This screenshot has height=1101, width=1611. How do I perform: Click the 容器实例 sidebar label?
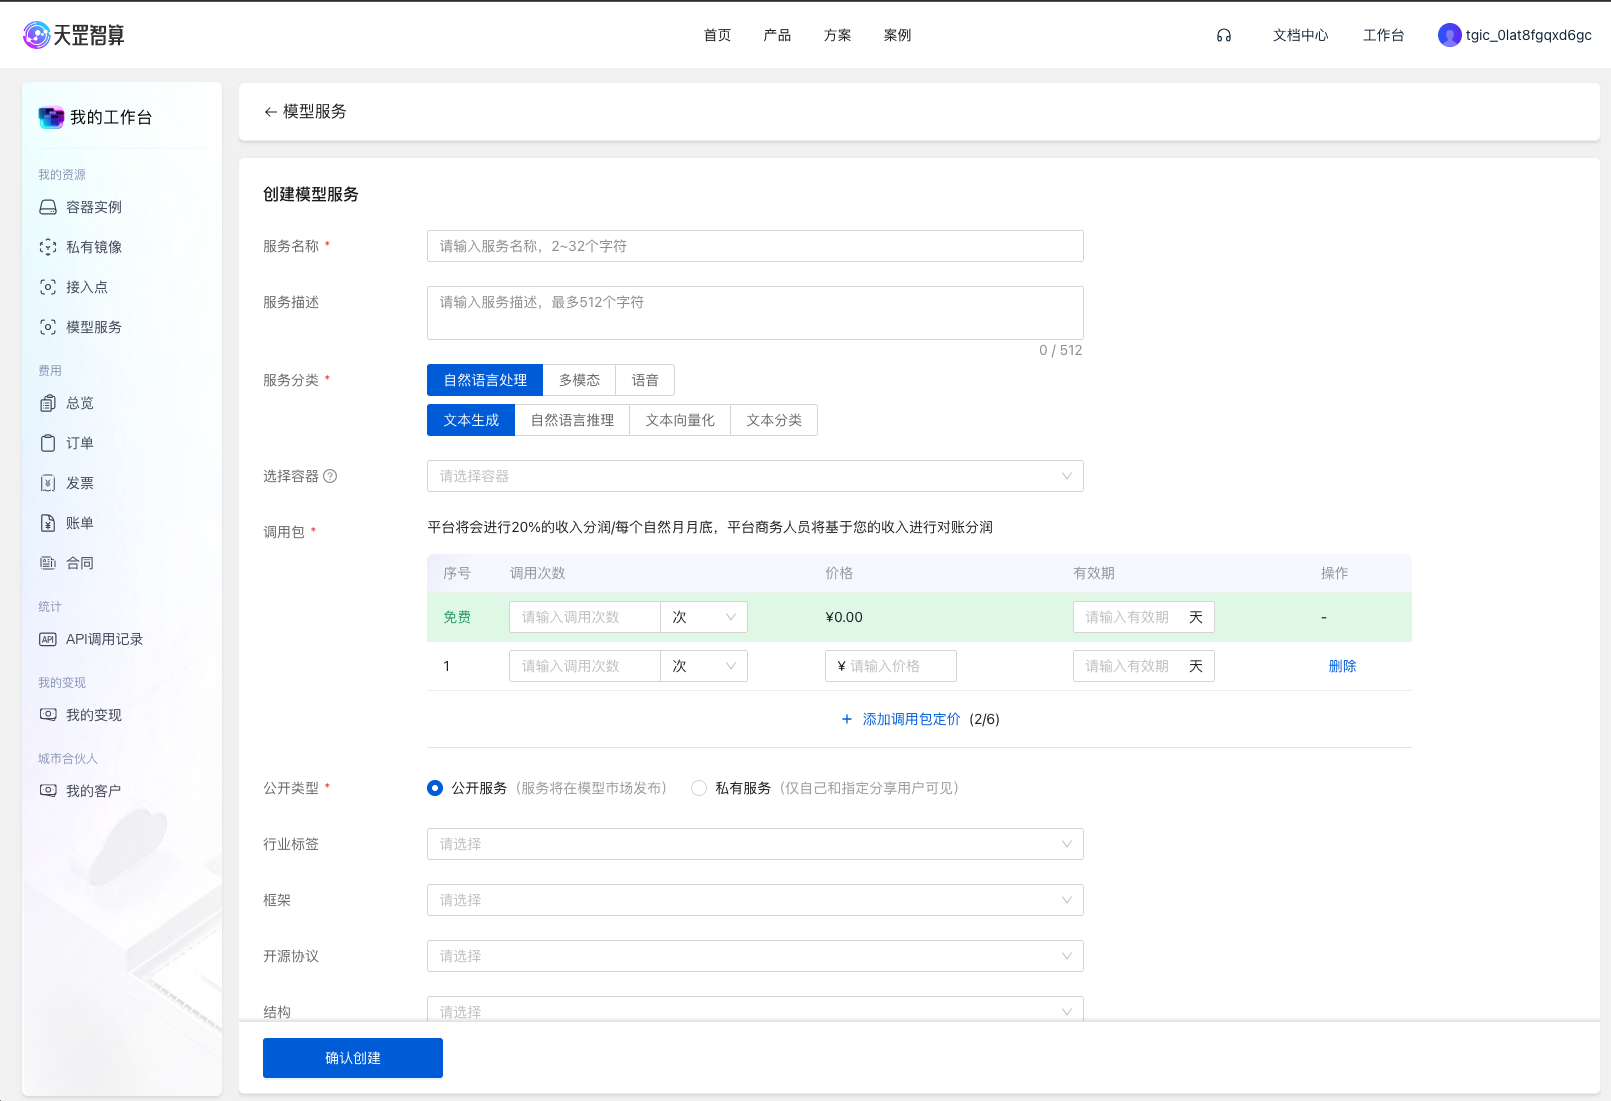(94, 207)
